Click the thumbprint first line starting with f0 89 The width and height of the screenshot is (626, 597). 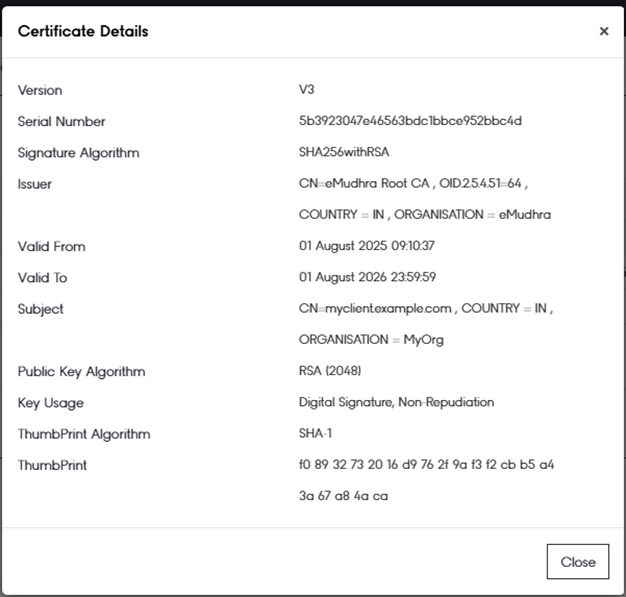[x=427, y=465]
